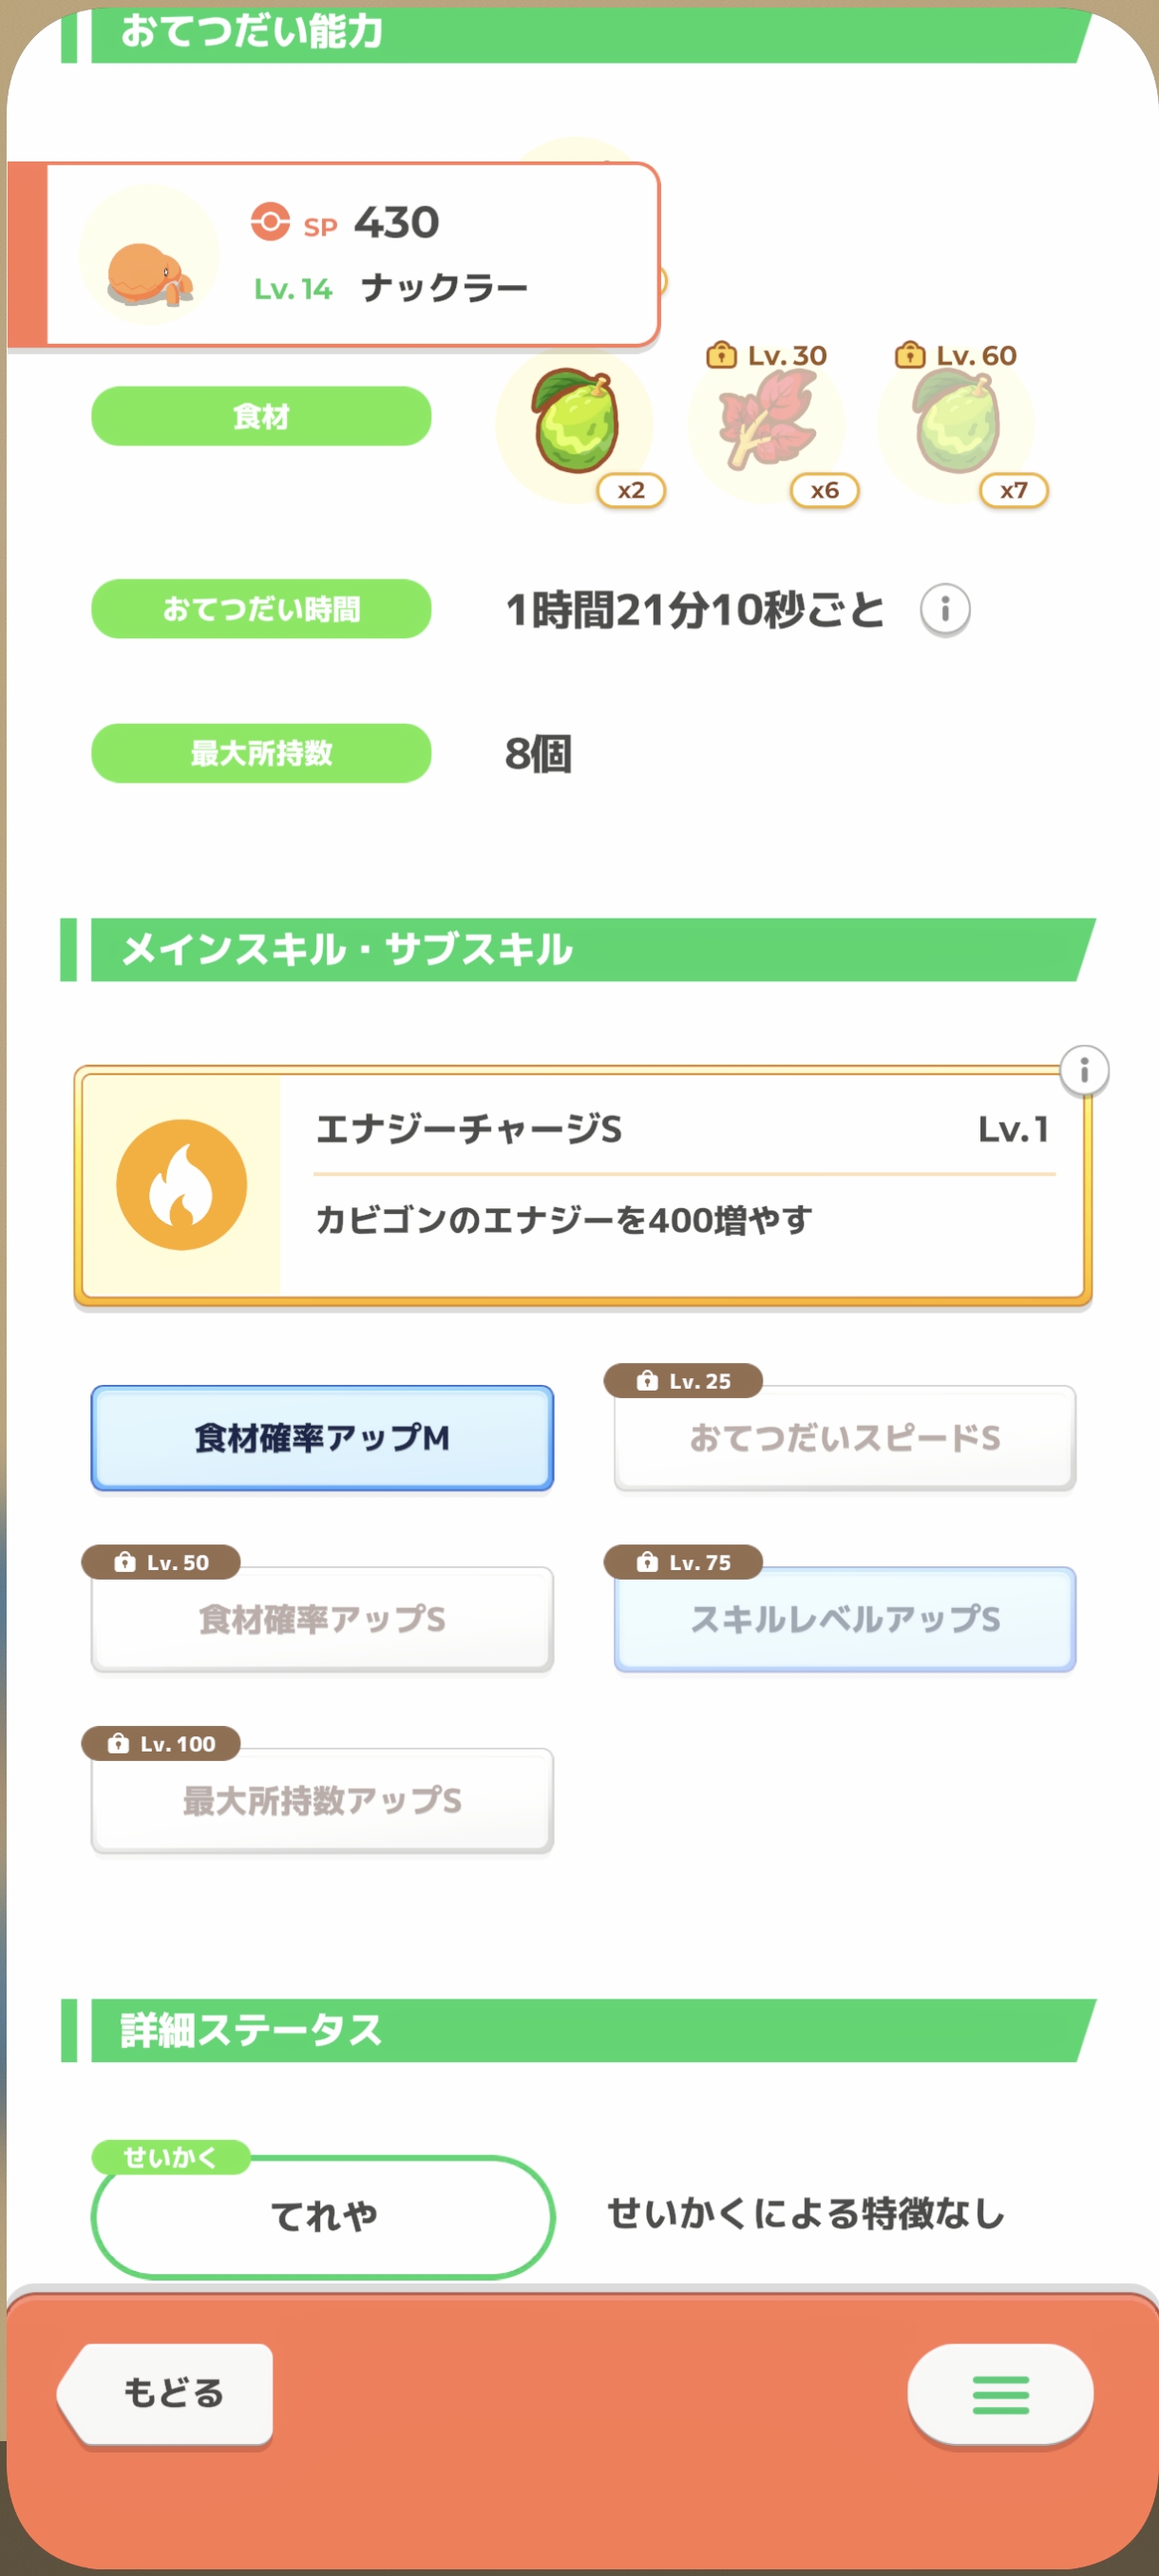Tap the Poké Ball SP icon

point(270,222)
